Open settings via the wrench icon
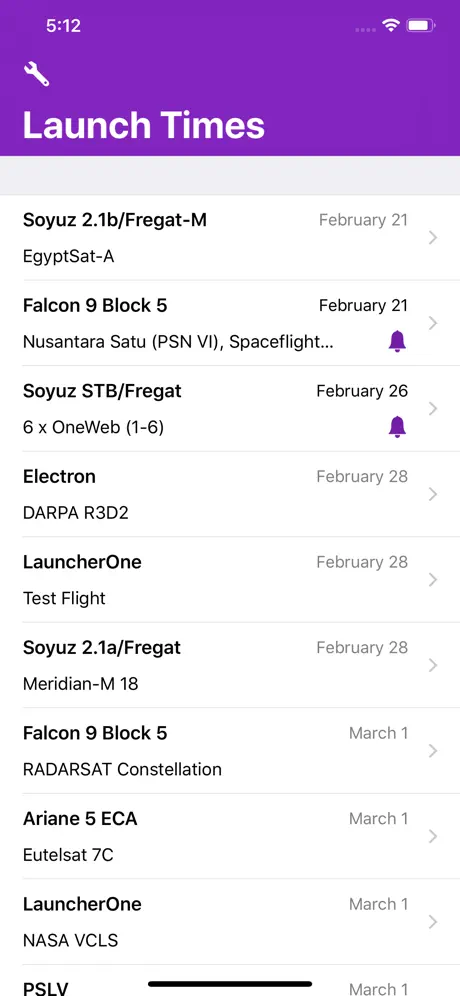Screen dimensions: 460x996 (x=36, y=74)
